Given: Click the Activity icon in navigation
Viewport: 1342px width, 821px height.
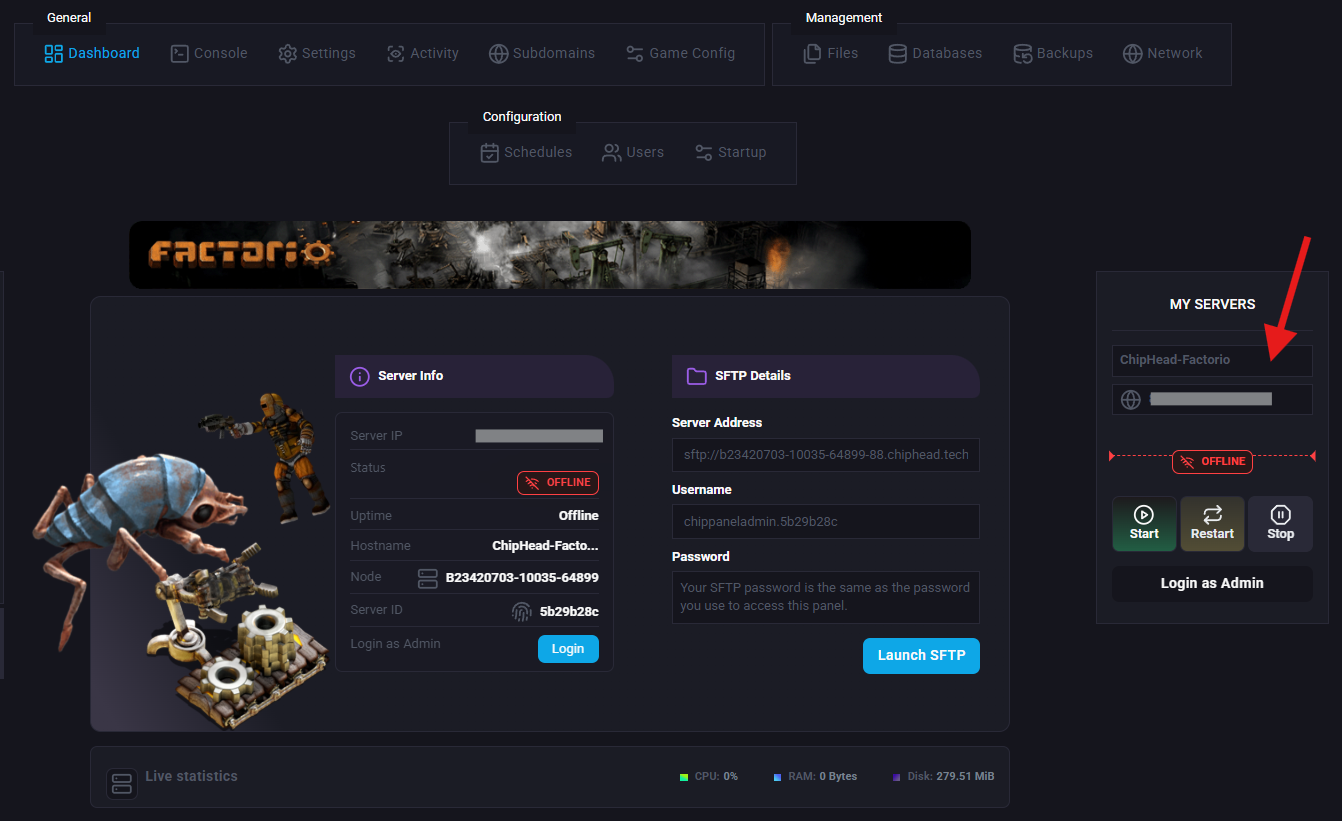Looking at the screenshot, I should point(396,54).
